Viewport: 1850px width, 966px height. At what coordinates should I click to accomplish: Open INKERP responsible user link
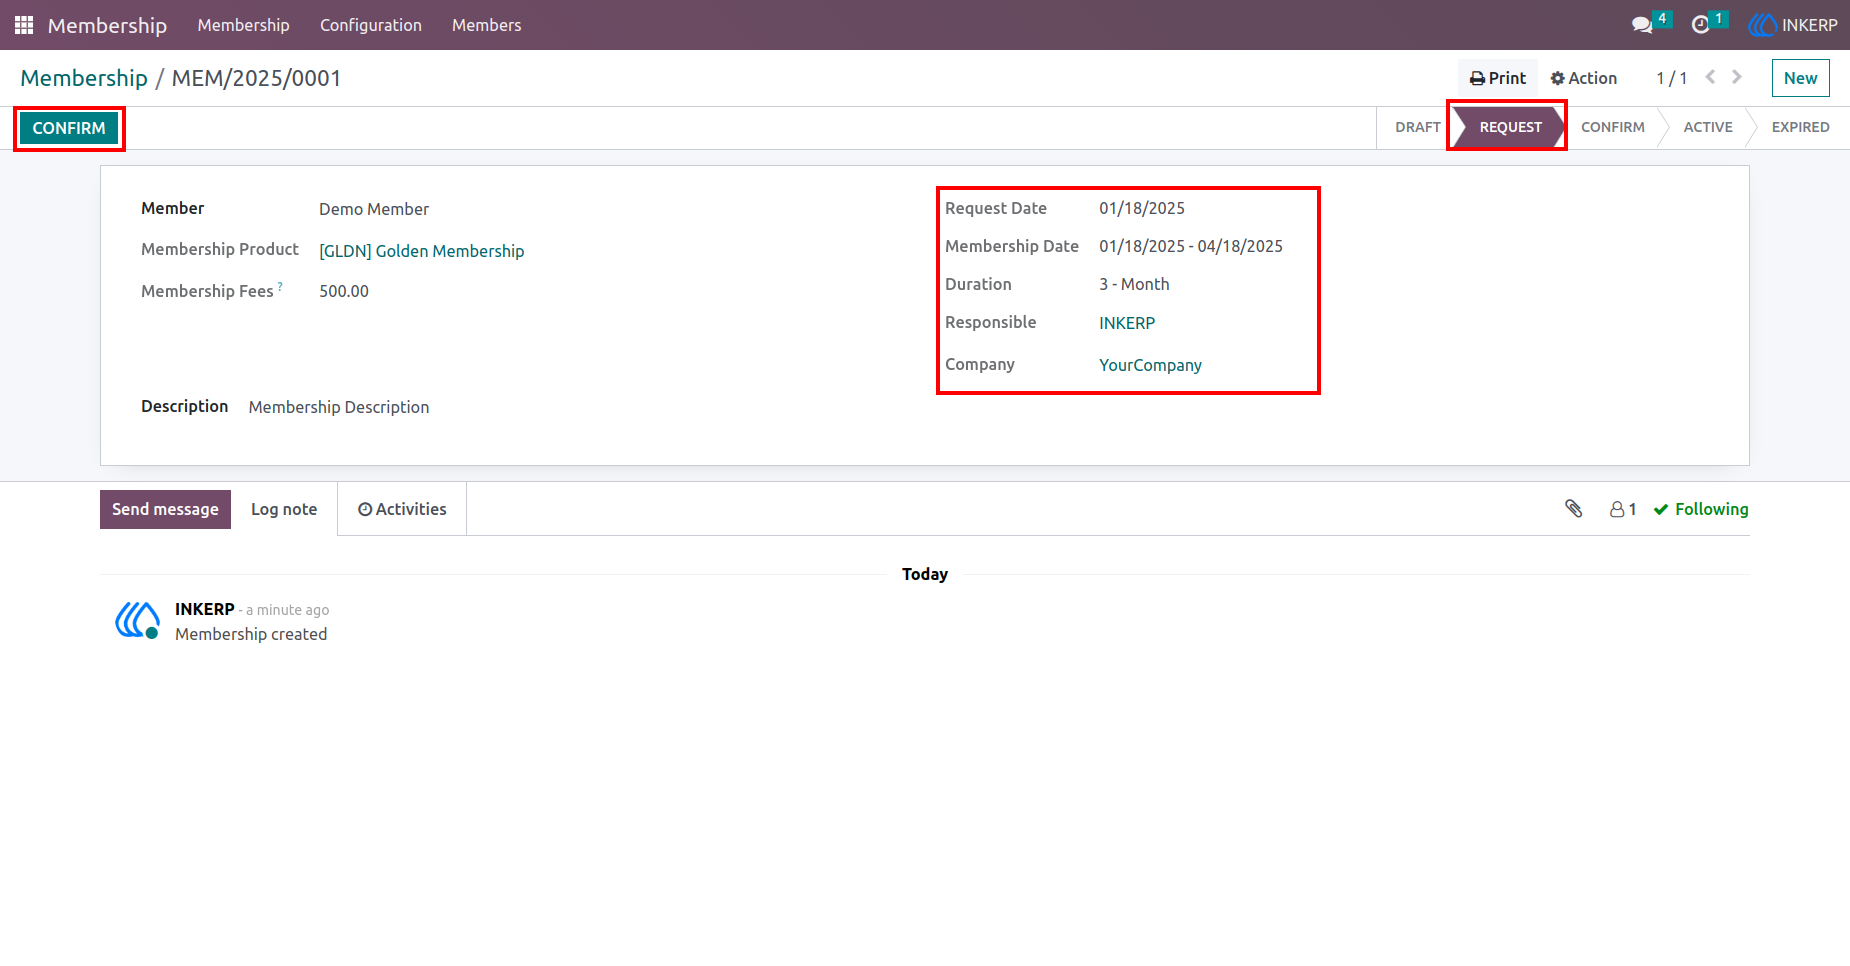(x=1127, y=323)
